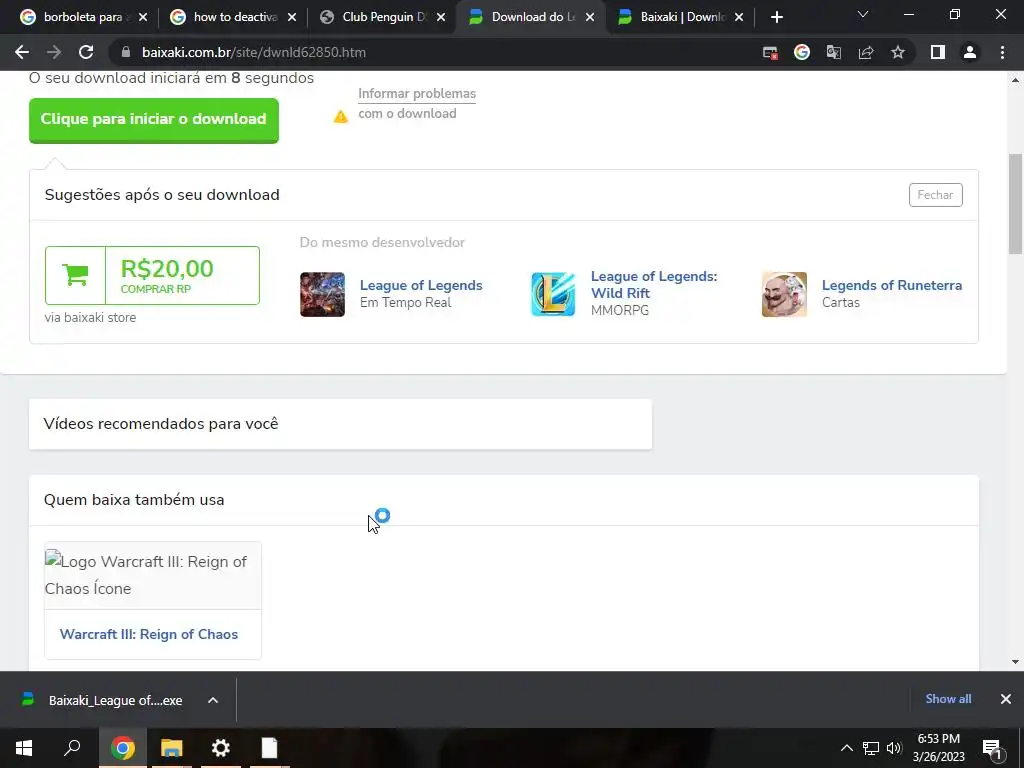
Task: Click the Wild Rift logo icon
Action: point(553,295)
